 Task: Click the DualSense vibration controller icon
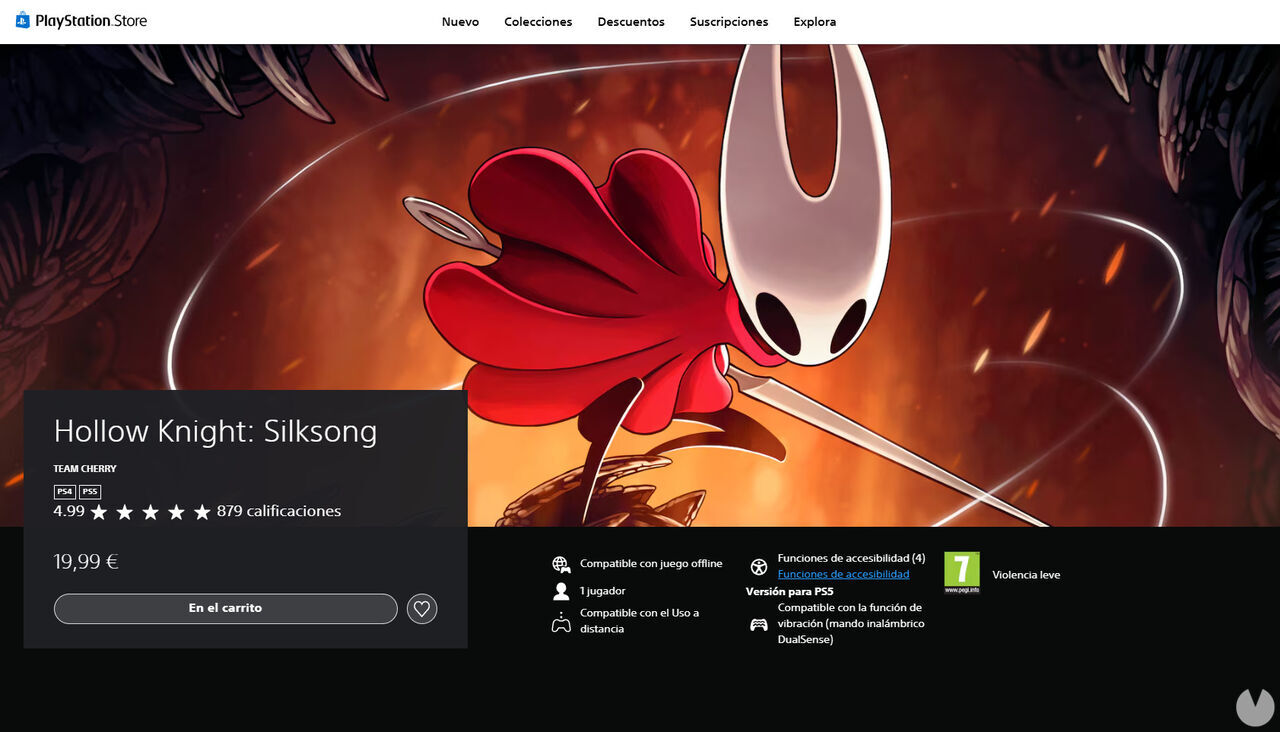pos(758,623)
